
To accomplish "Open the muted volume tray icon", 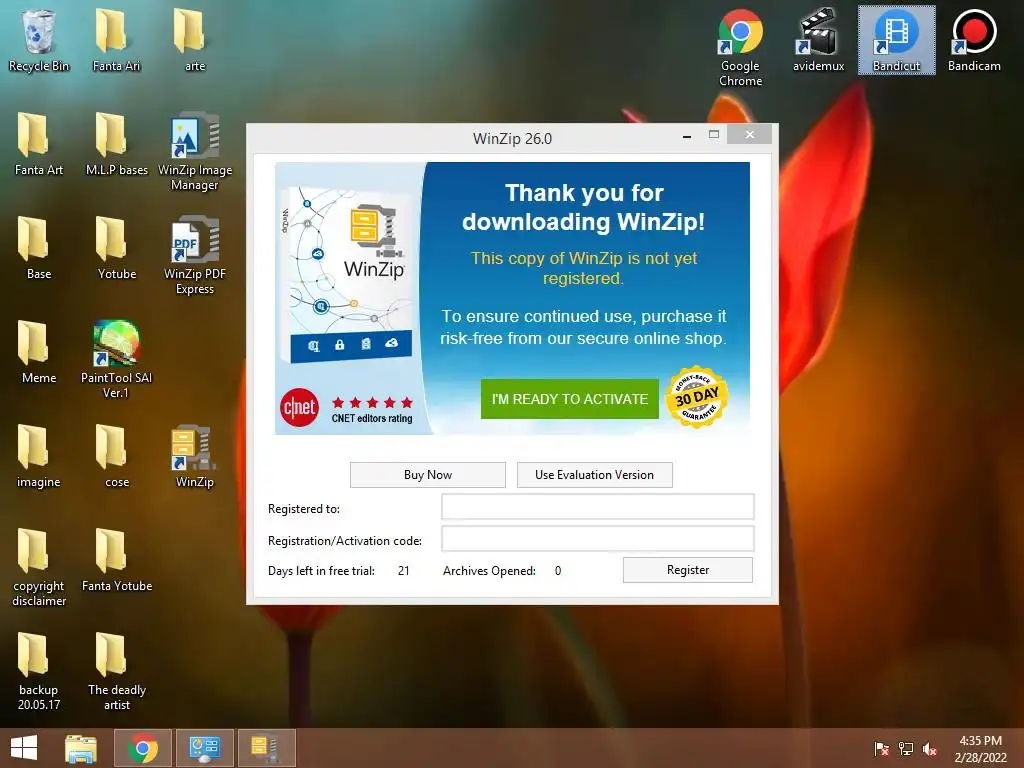I will pos(930,748).
